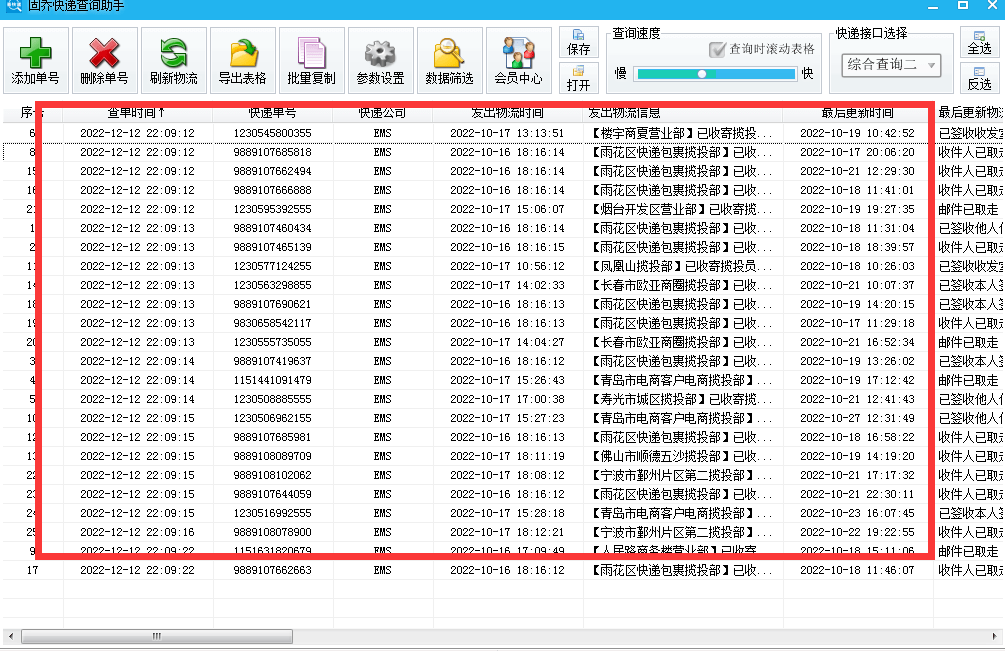Click the horizontal scrollbar thumb
This screenshot has width=1005, height=651.
pyautogui.click(x=157, y=636)
